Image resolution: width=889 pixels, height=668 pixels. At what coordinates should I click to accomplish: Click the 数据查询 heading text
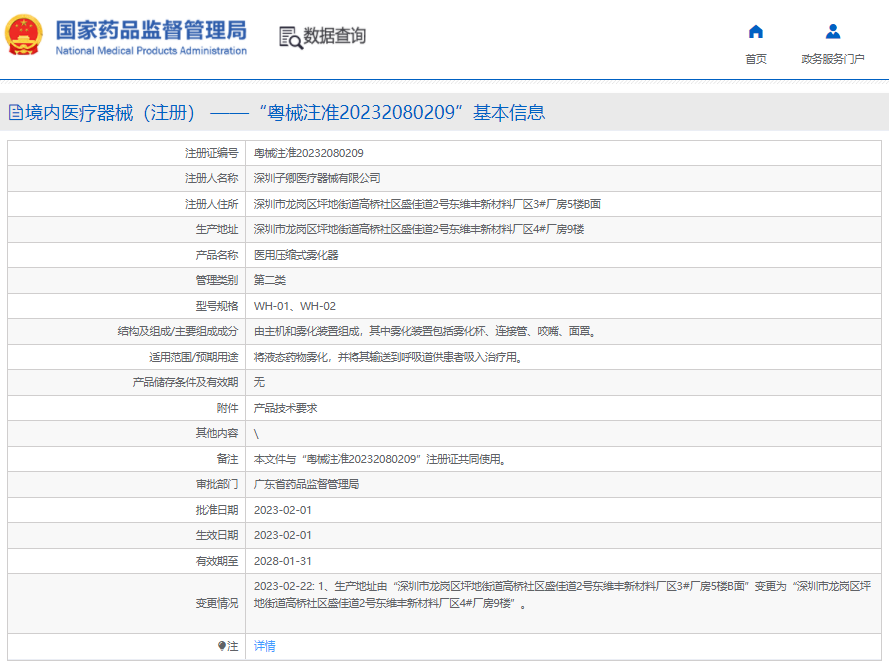click(335, 36)
